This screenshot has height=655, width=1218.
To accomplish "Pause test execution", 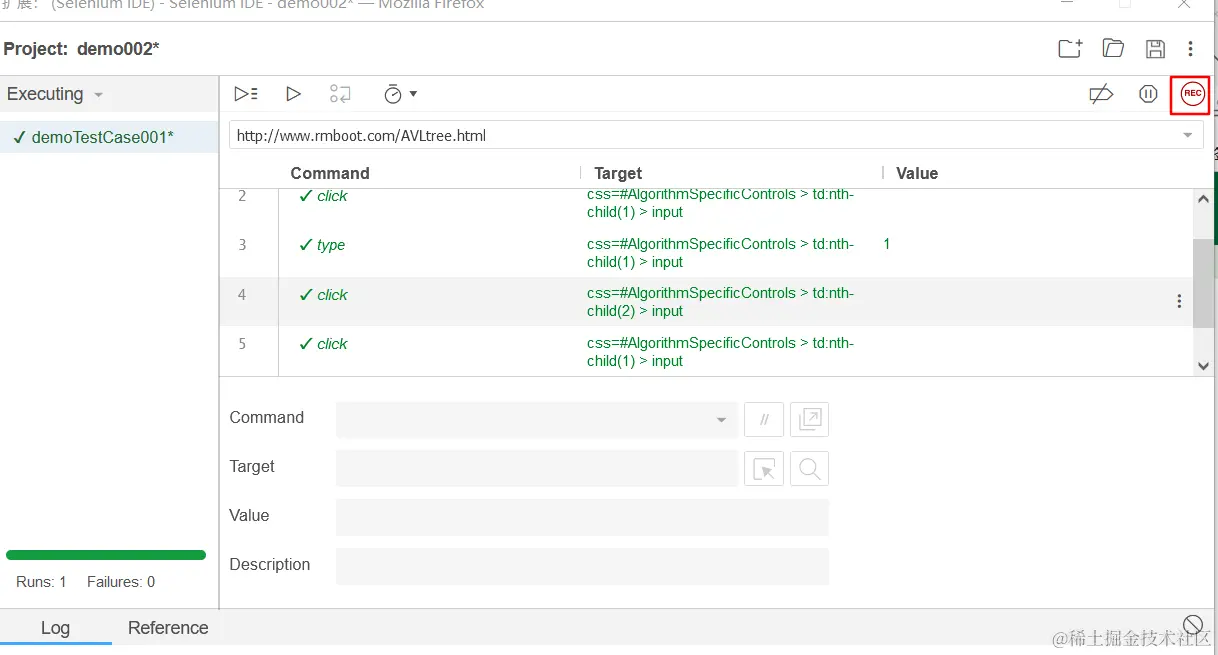I will pos(1148,94).
